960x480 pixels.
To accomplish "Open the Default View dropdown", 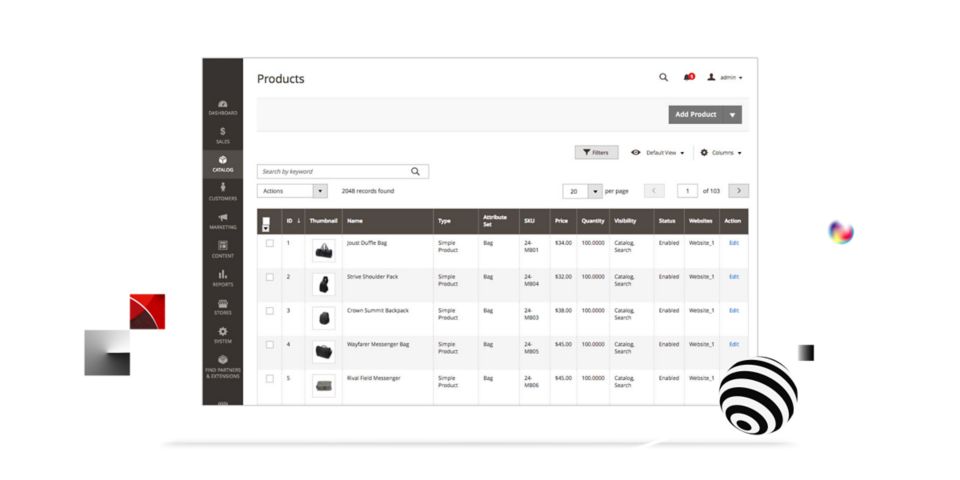I will 658,152.
